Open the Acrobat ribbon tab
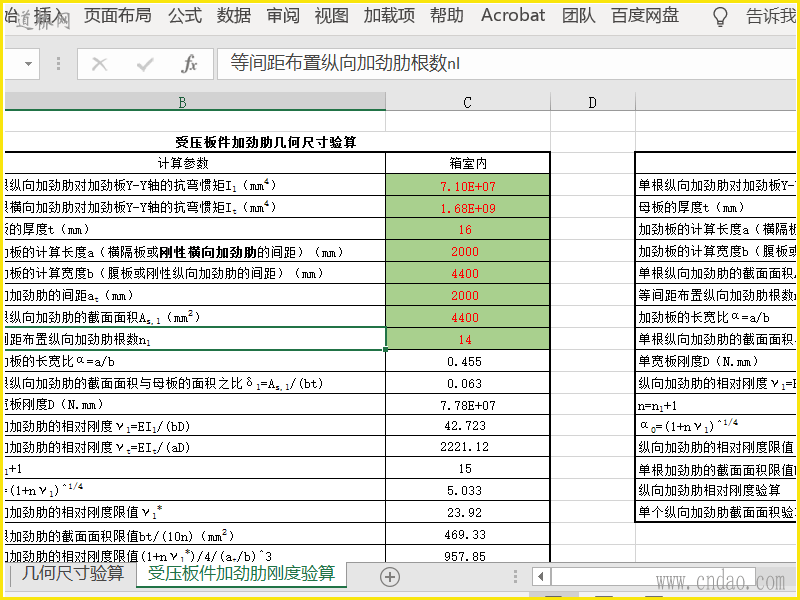Viewport: 800px width, 600px height. coord(513,16)
